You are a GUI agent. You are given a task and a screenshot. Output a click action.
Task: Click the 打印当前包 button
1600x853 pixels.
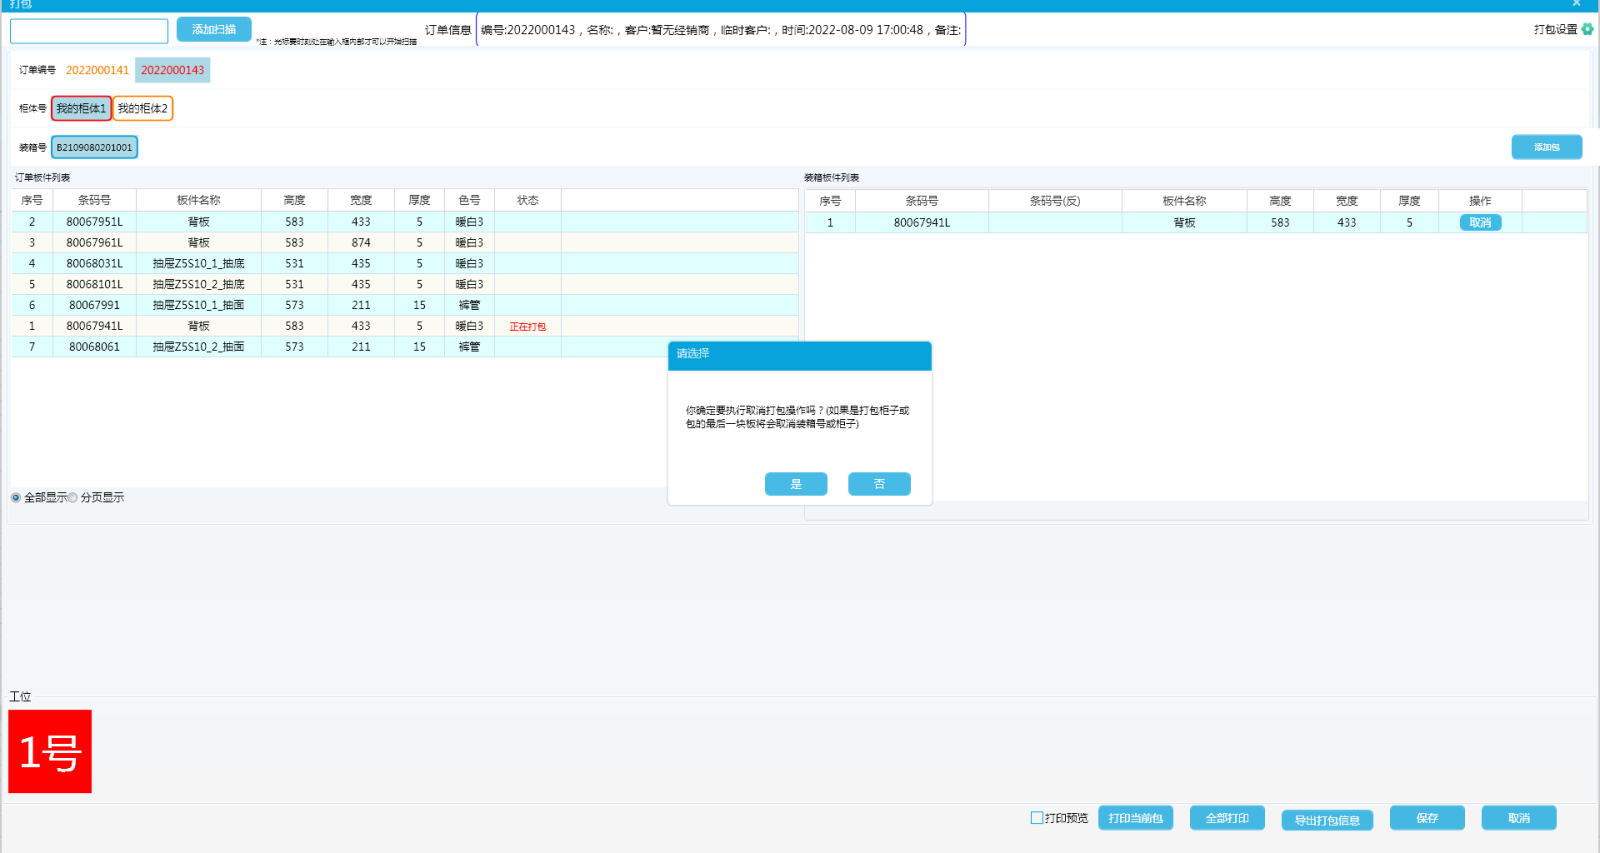click(x=1135, y=818)
